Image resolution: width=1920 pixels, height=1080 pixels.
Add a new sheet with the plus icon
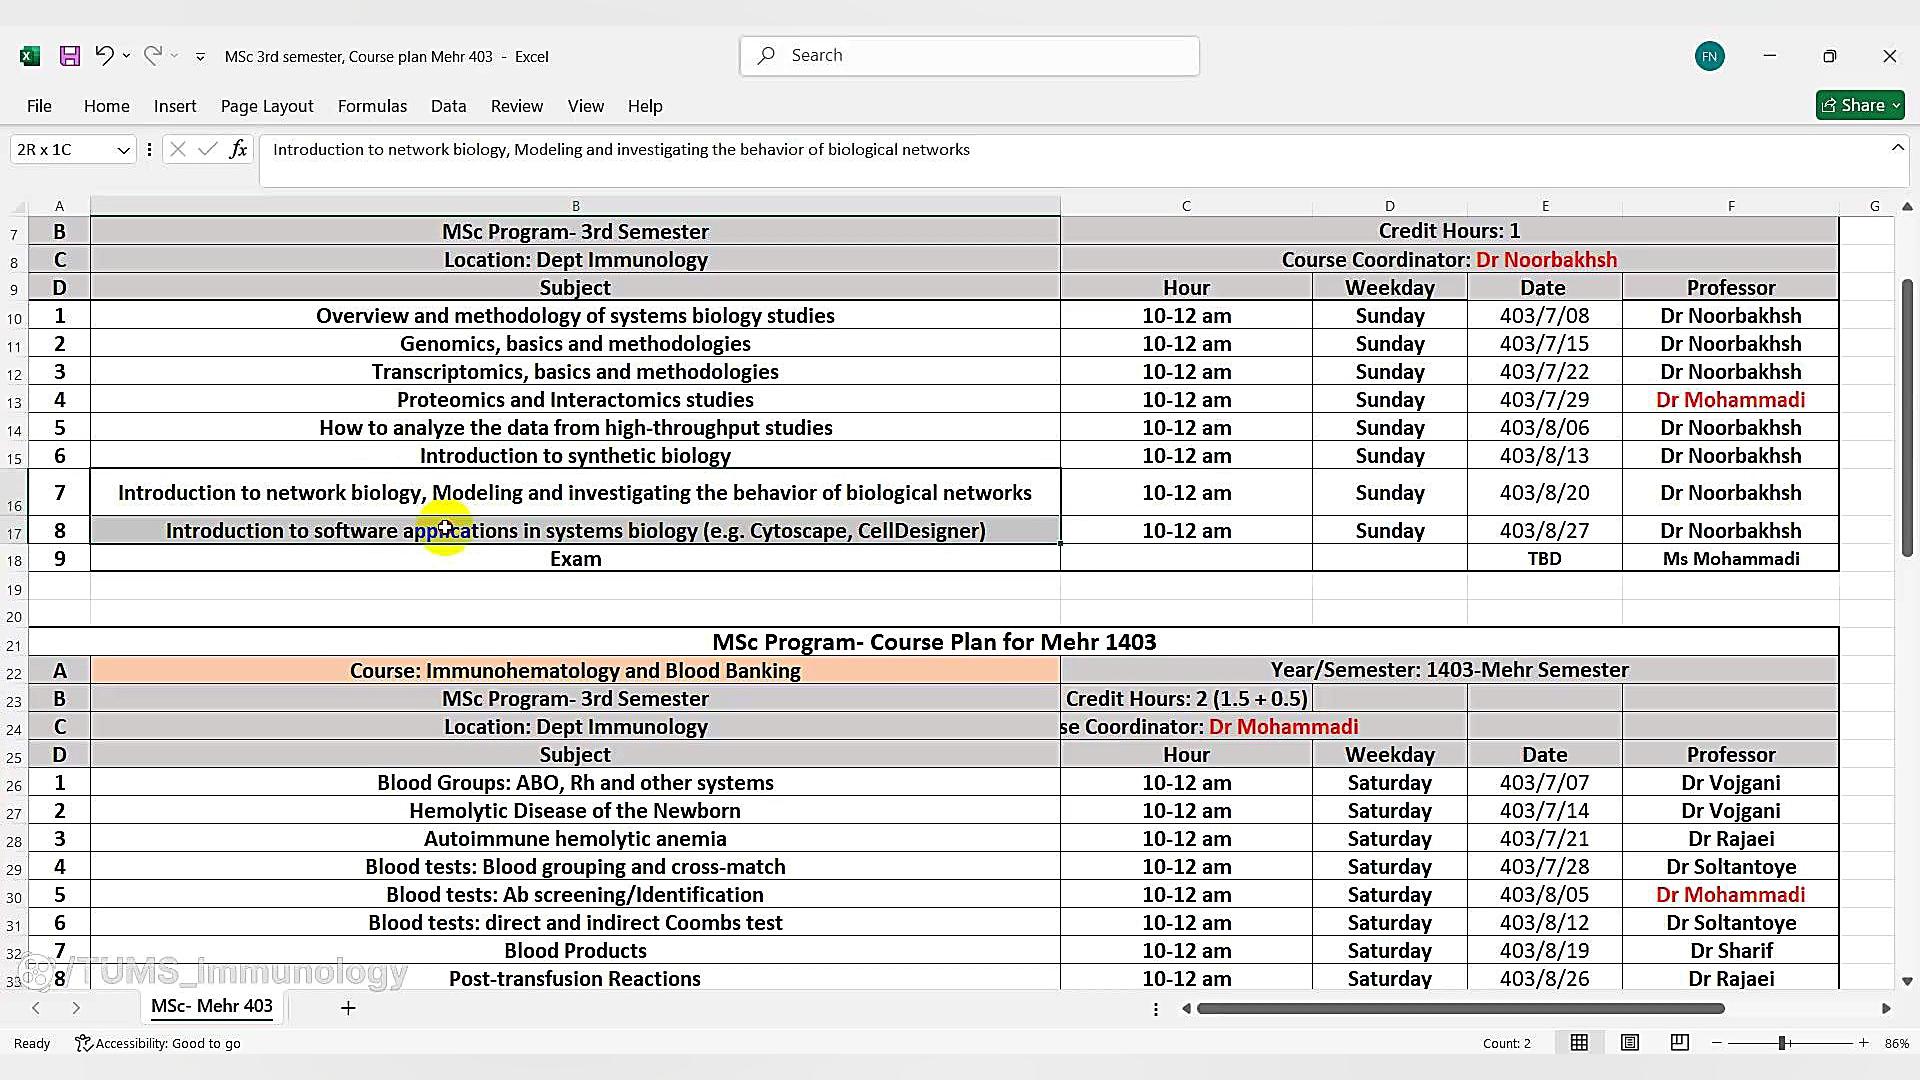click(x=348, y=1008)
